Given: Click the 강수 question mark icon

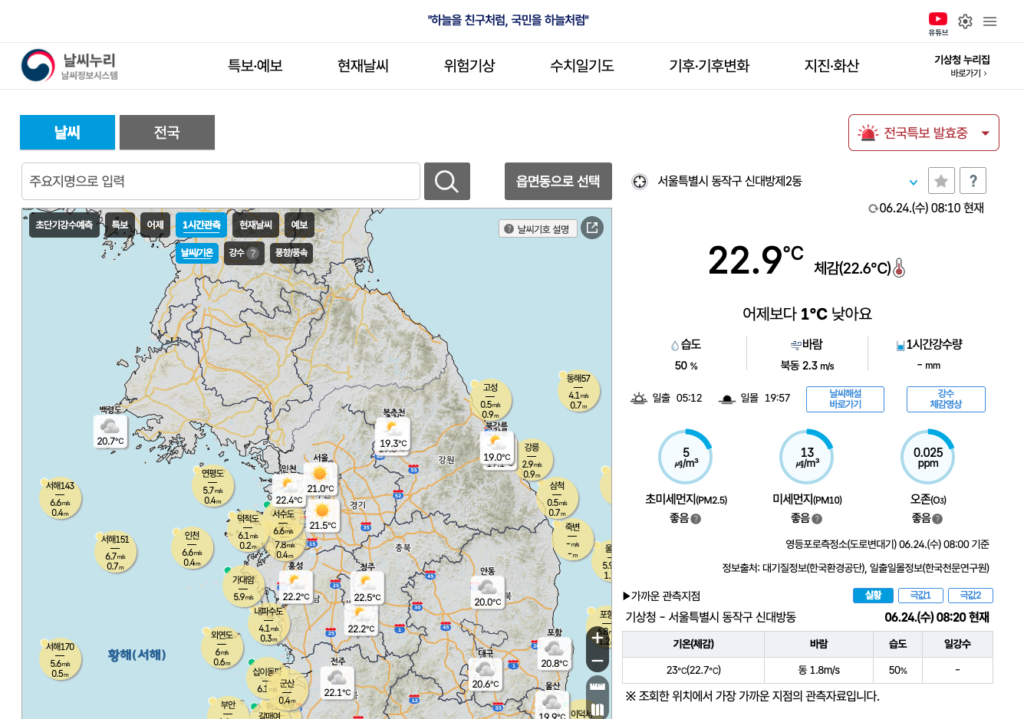Looking at the screenshot, I should tap(253, 253).
